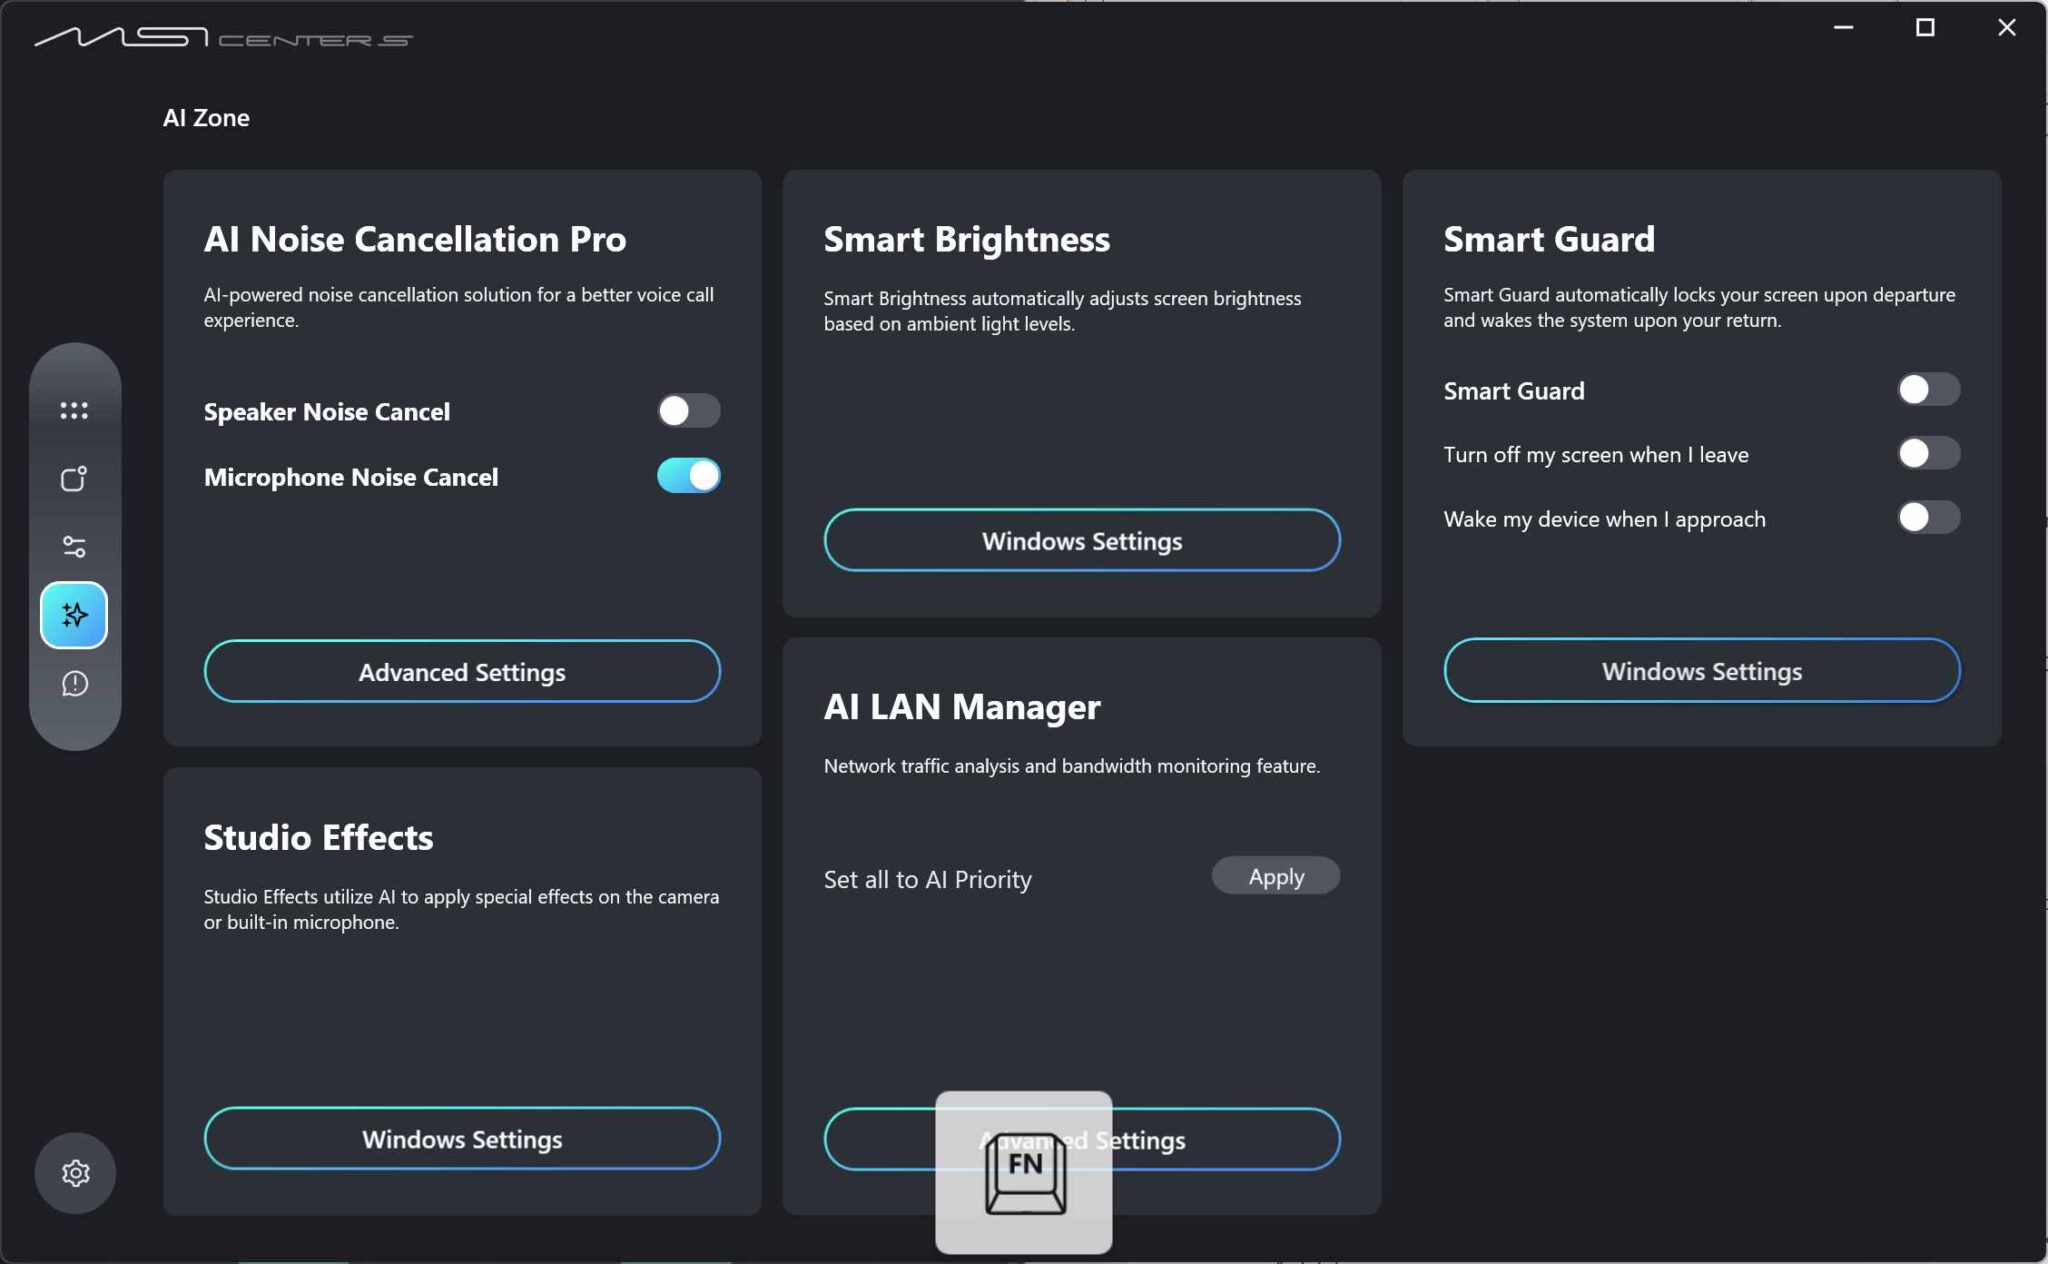The width and height of the screenshot is (2048, 1264).
Task: Turn on the Smart Guard switch
Action: (x=1928, y=390)
